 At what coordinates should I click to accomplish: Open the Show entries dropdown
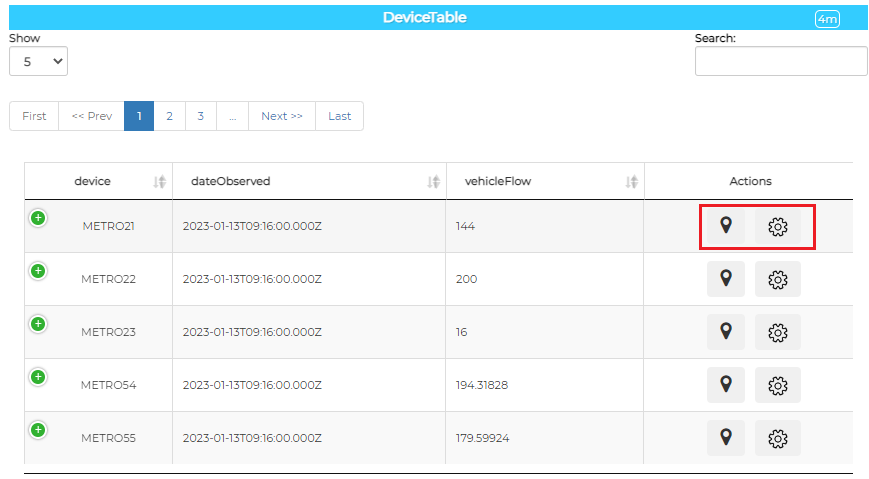pos(38,61)
